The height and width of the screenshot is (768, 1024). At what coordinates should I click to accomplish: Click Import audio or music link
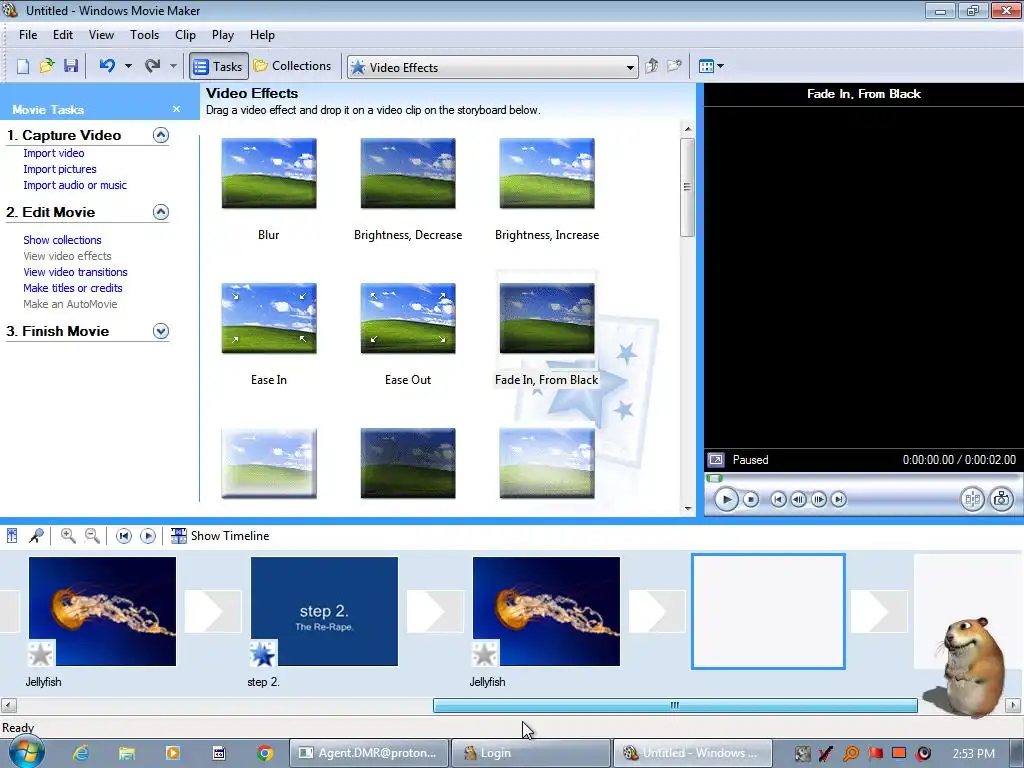point(75,185)
